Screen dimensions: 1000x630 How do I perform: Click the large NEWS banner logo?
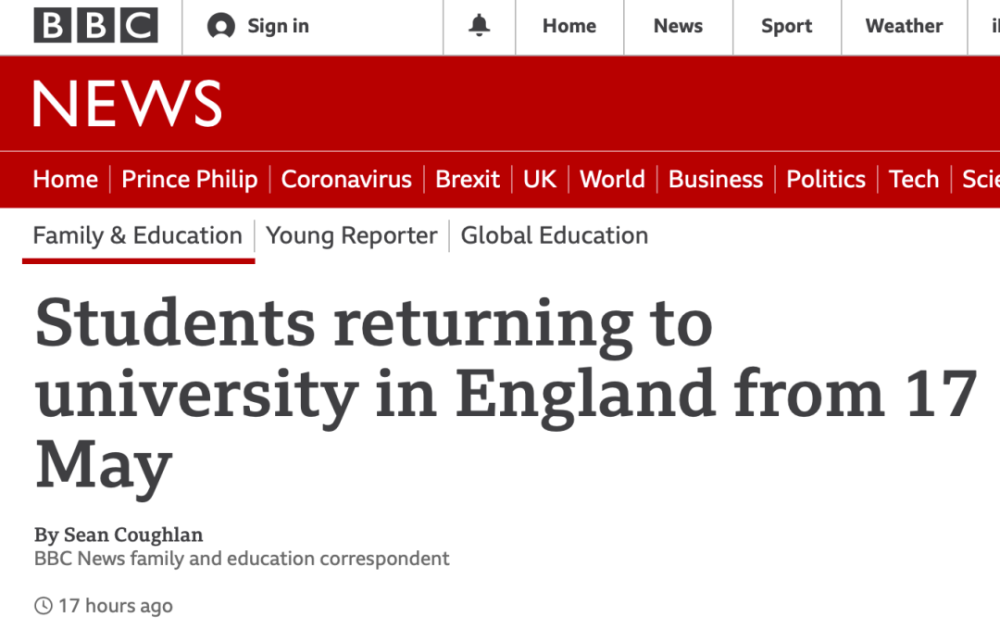[127, 103]
